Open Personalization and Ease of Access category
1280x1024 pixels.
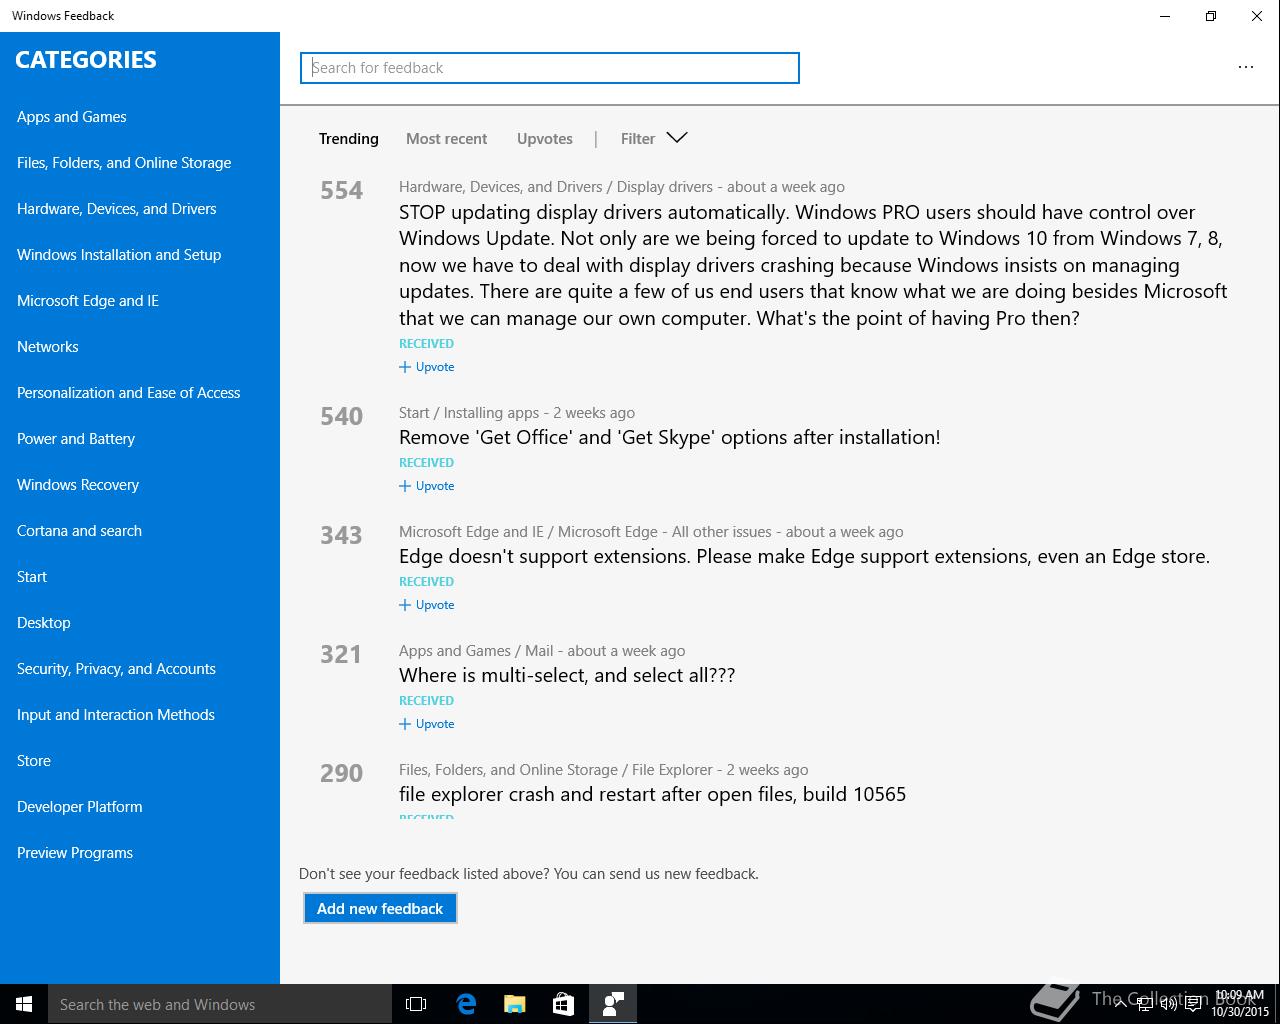[129, 393]
